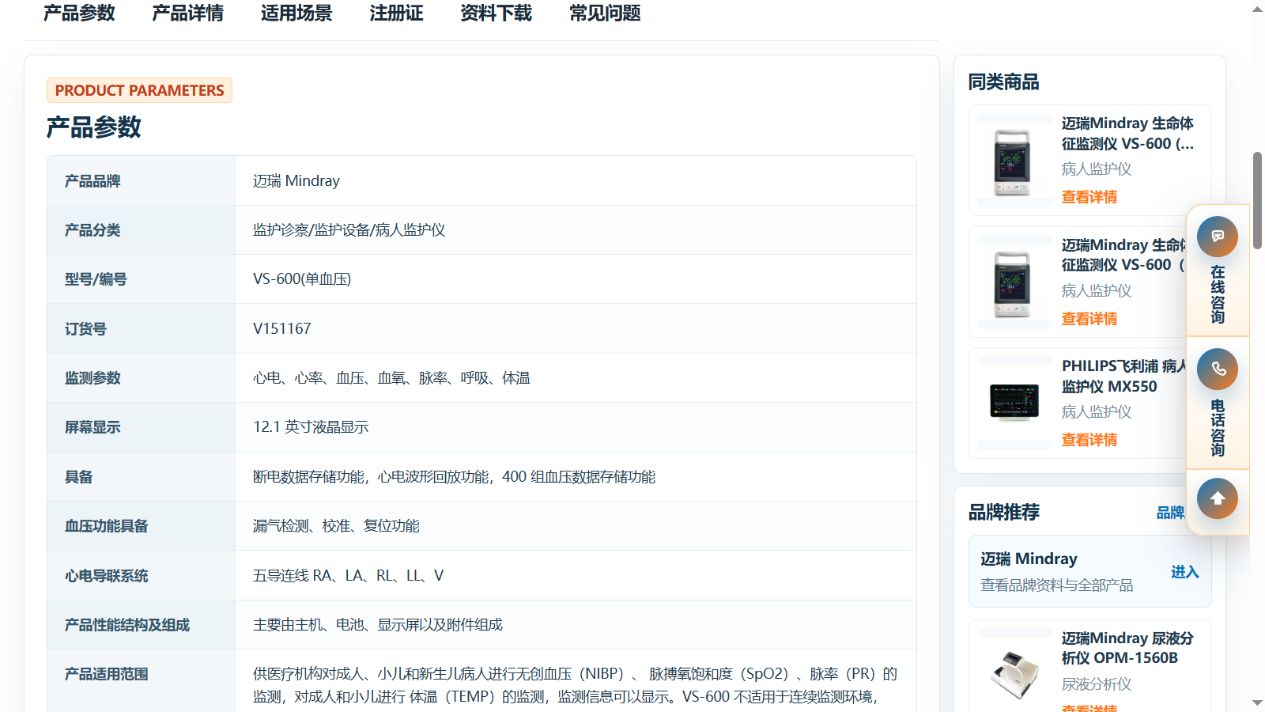Click the online consultation chat icon
The image size is (1265, 712).
(x=1217, y=237)
